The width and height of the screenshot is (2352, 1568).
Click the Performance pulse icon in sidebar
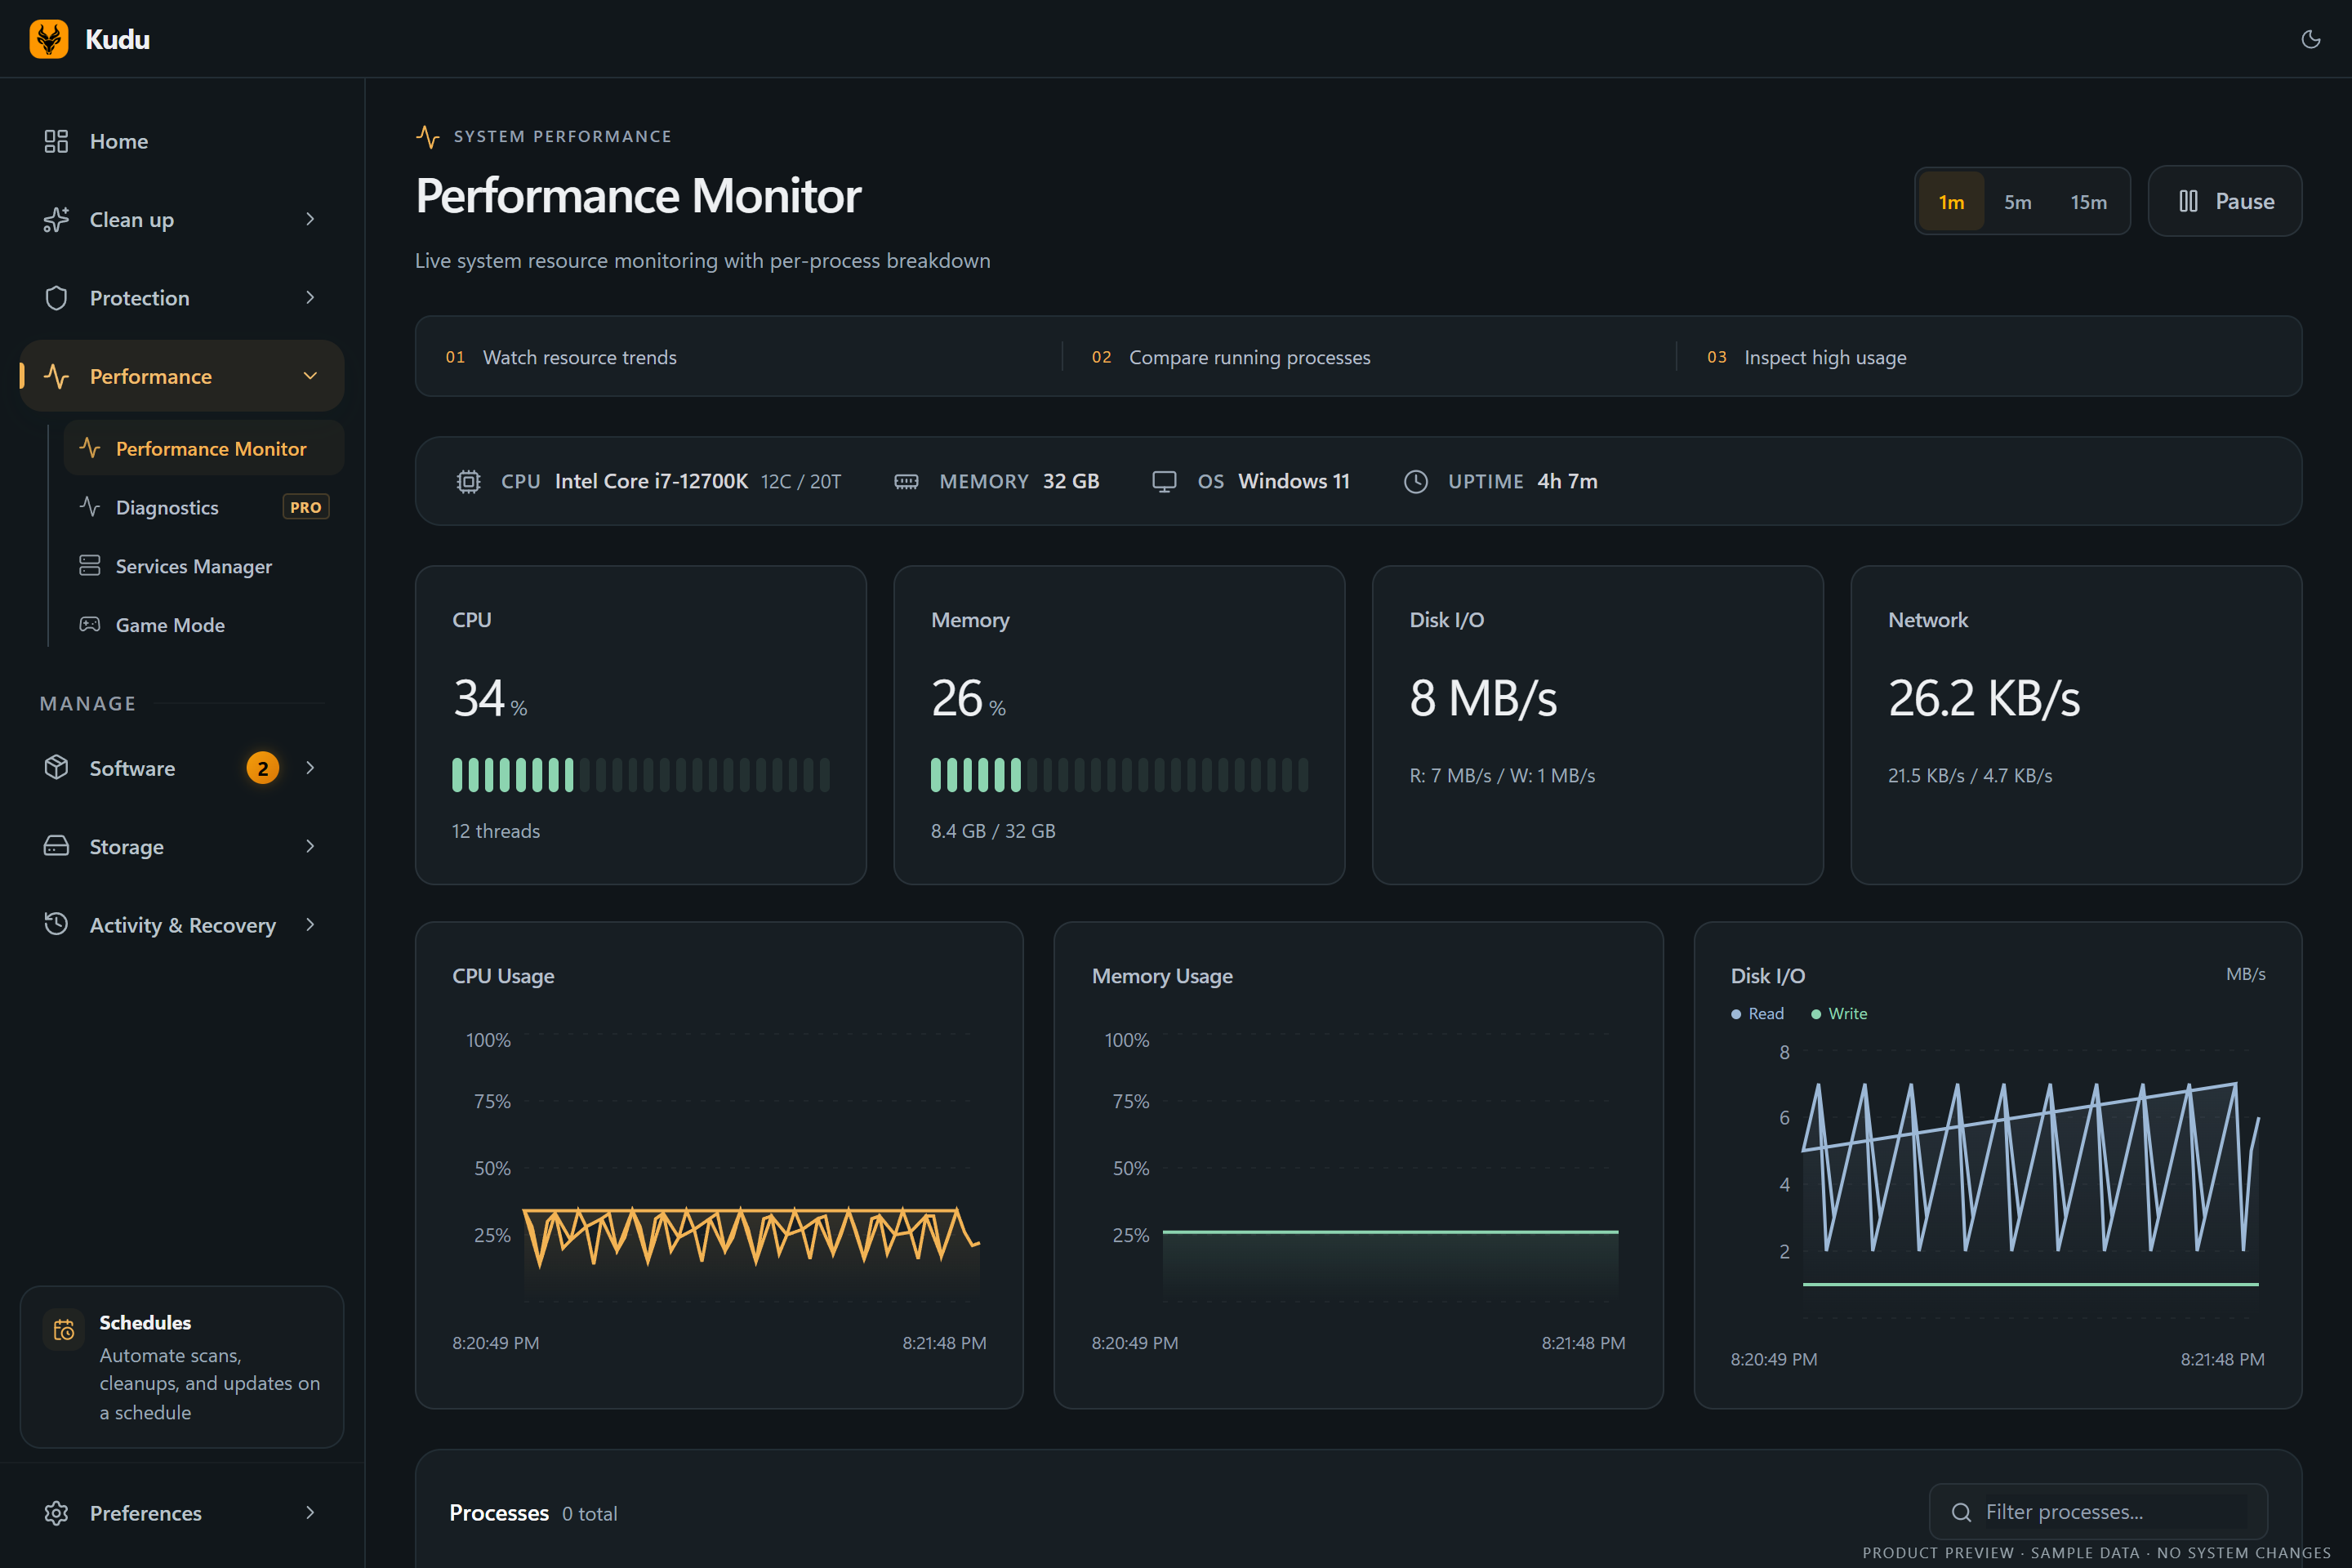coord(56,376)
